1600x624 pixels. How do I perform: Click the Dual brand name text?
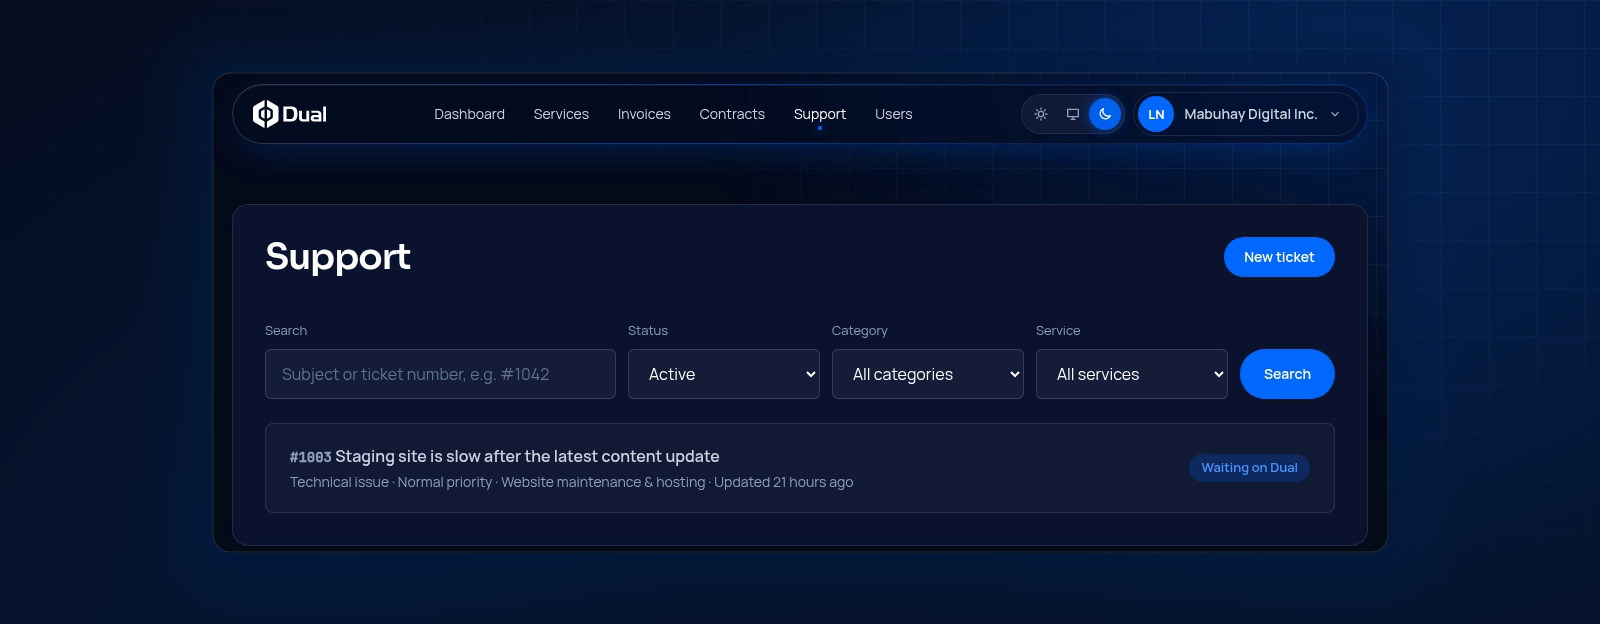point(304,114)
